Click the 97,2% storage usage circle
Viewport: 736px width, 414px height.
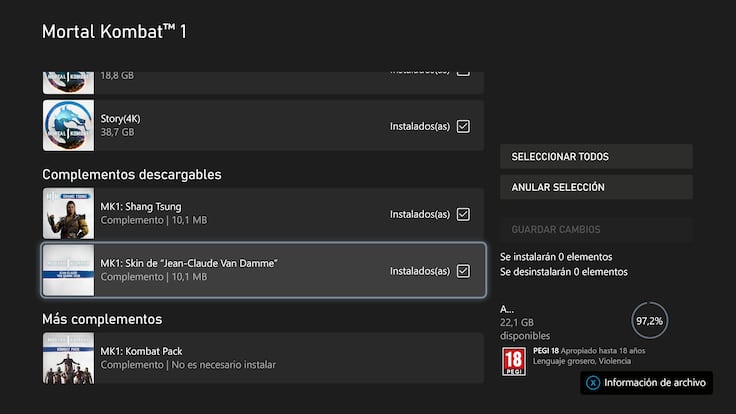point(649,322)
